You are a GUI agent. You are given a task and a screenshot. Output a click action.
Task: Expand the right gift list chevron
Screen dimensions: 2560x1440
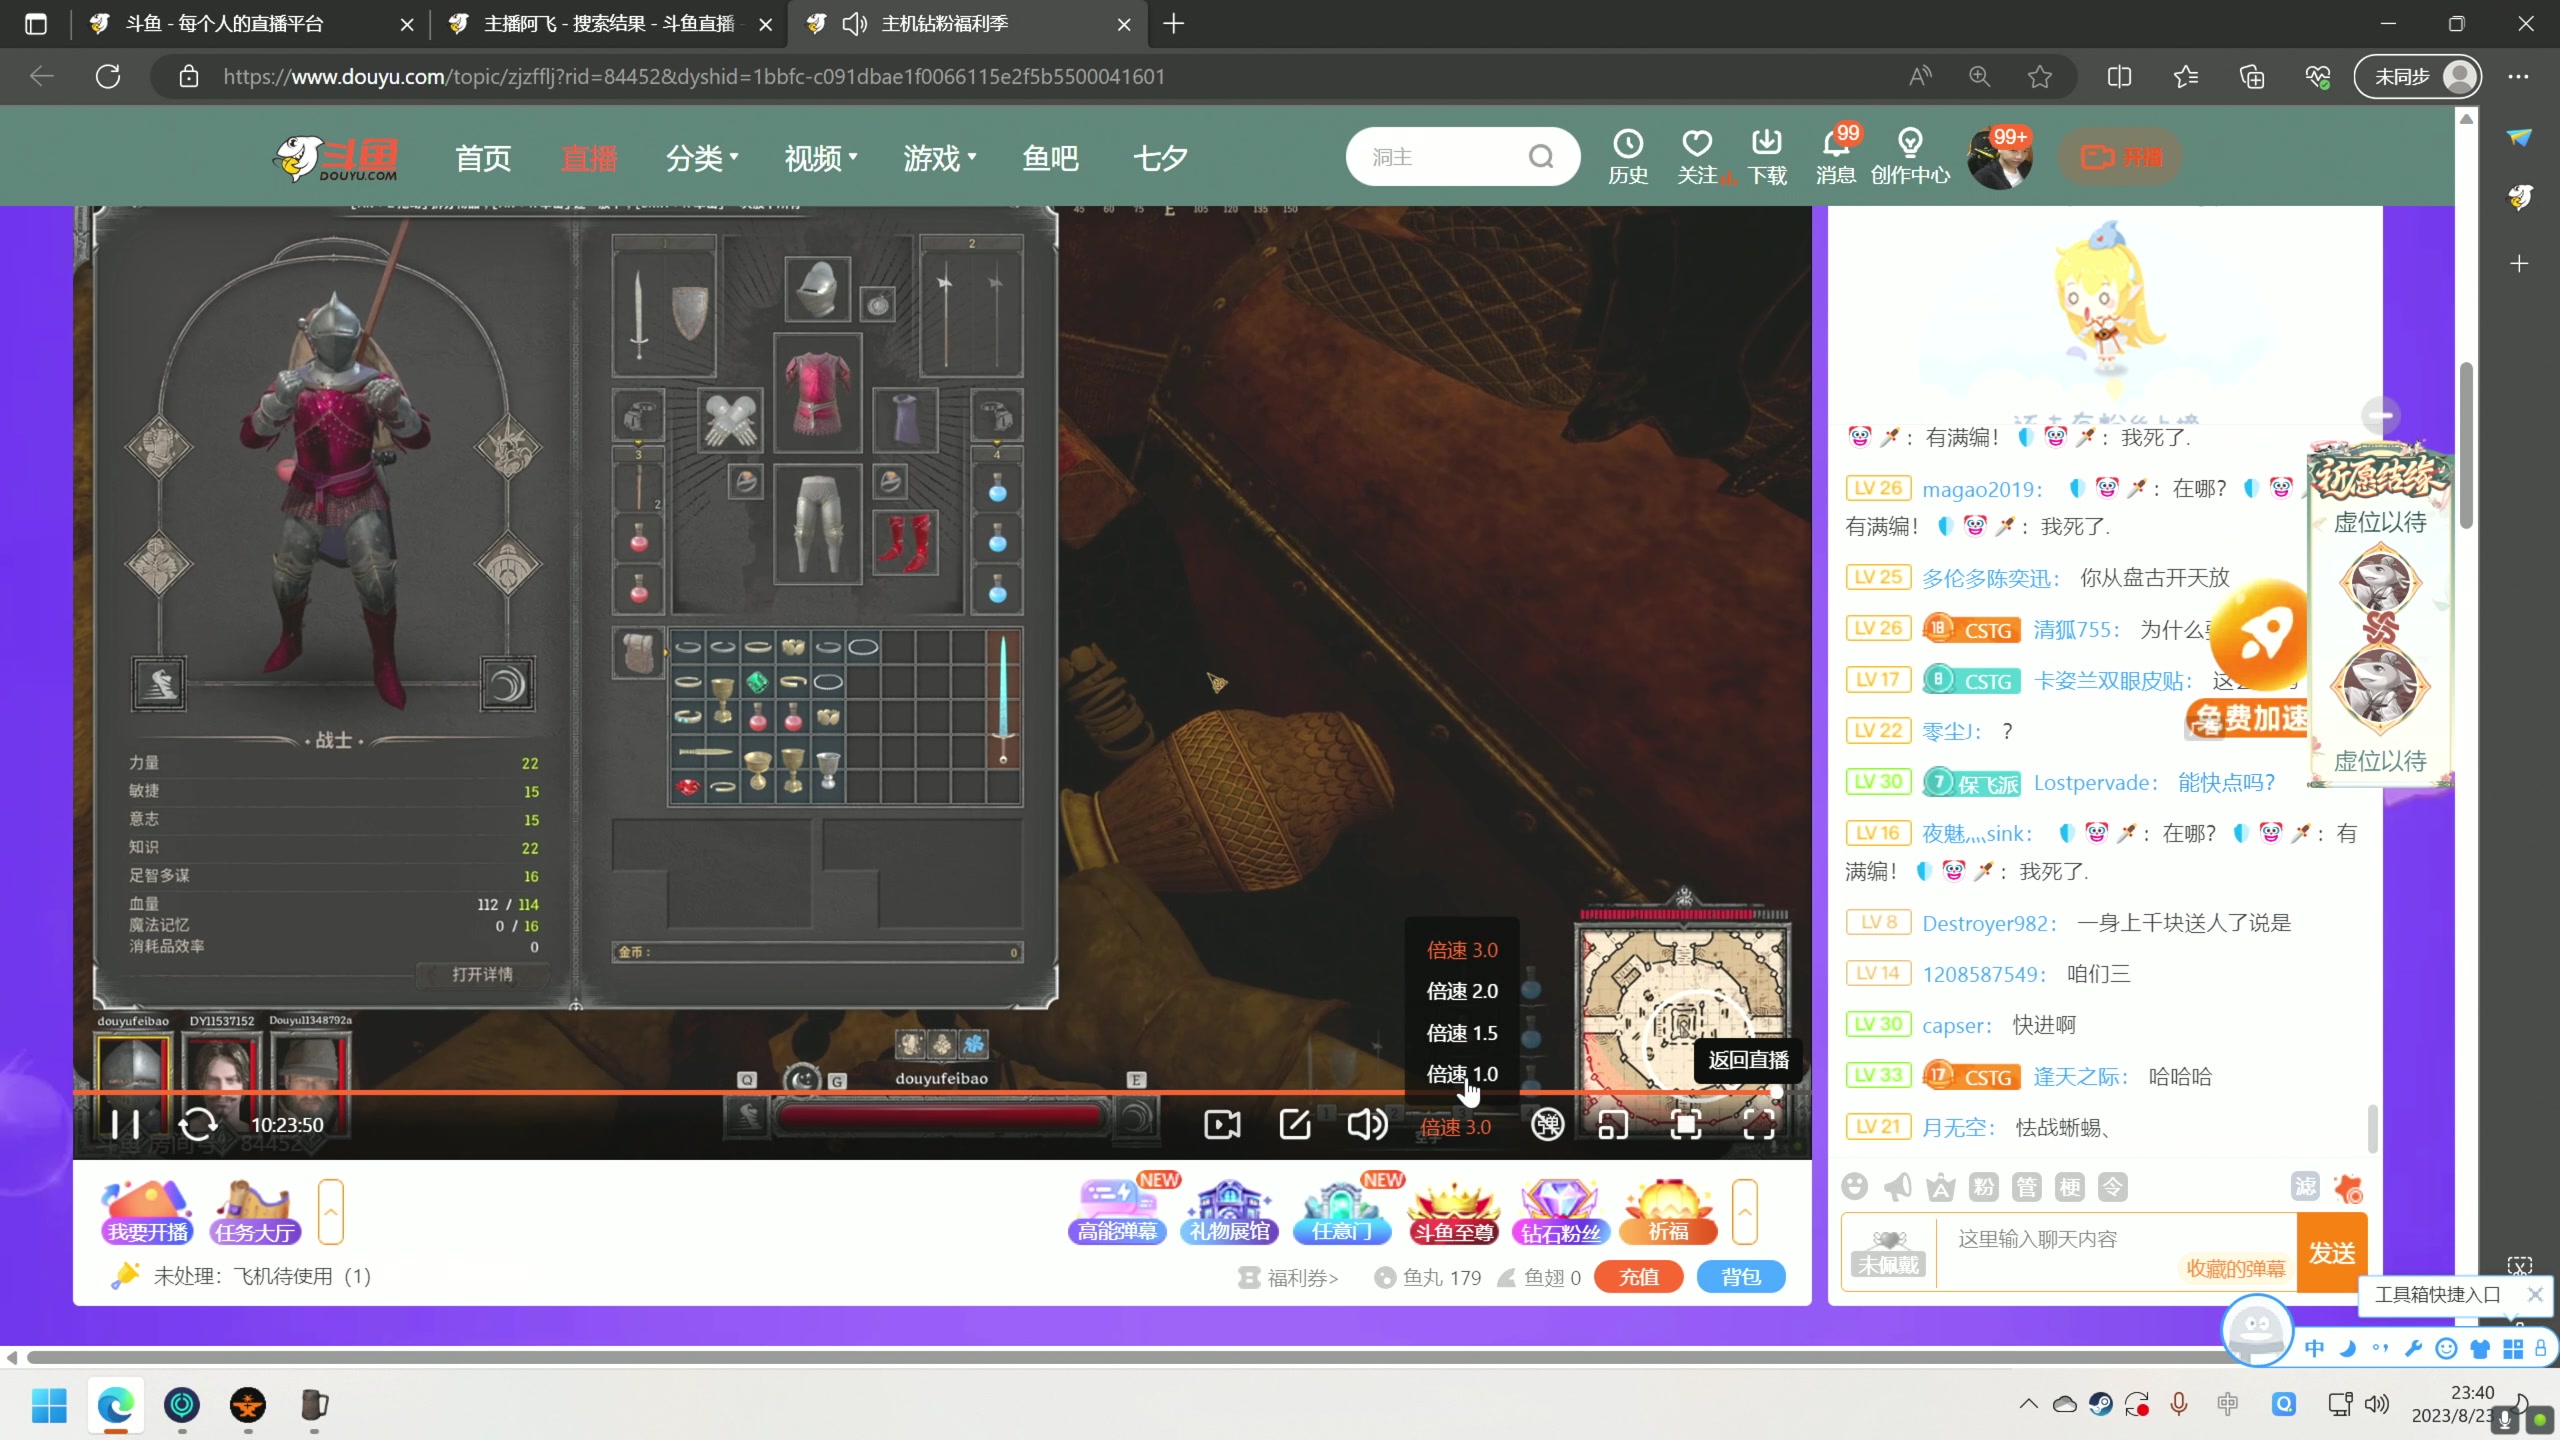point(1745,1211)
